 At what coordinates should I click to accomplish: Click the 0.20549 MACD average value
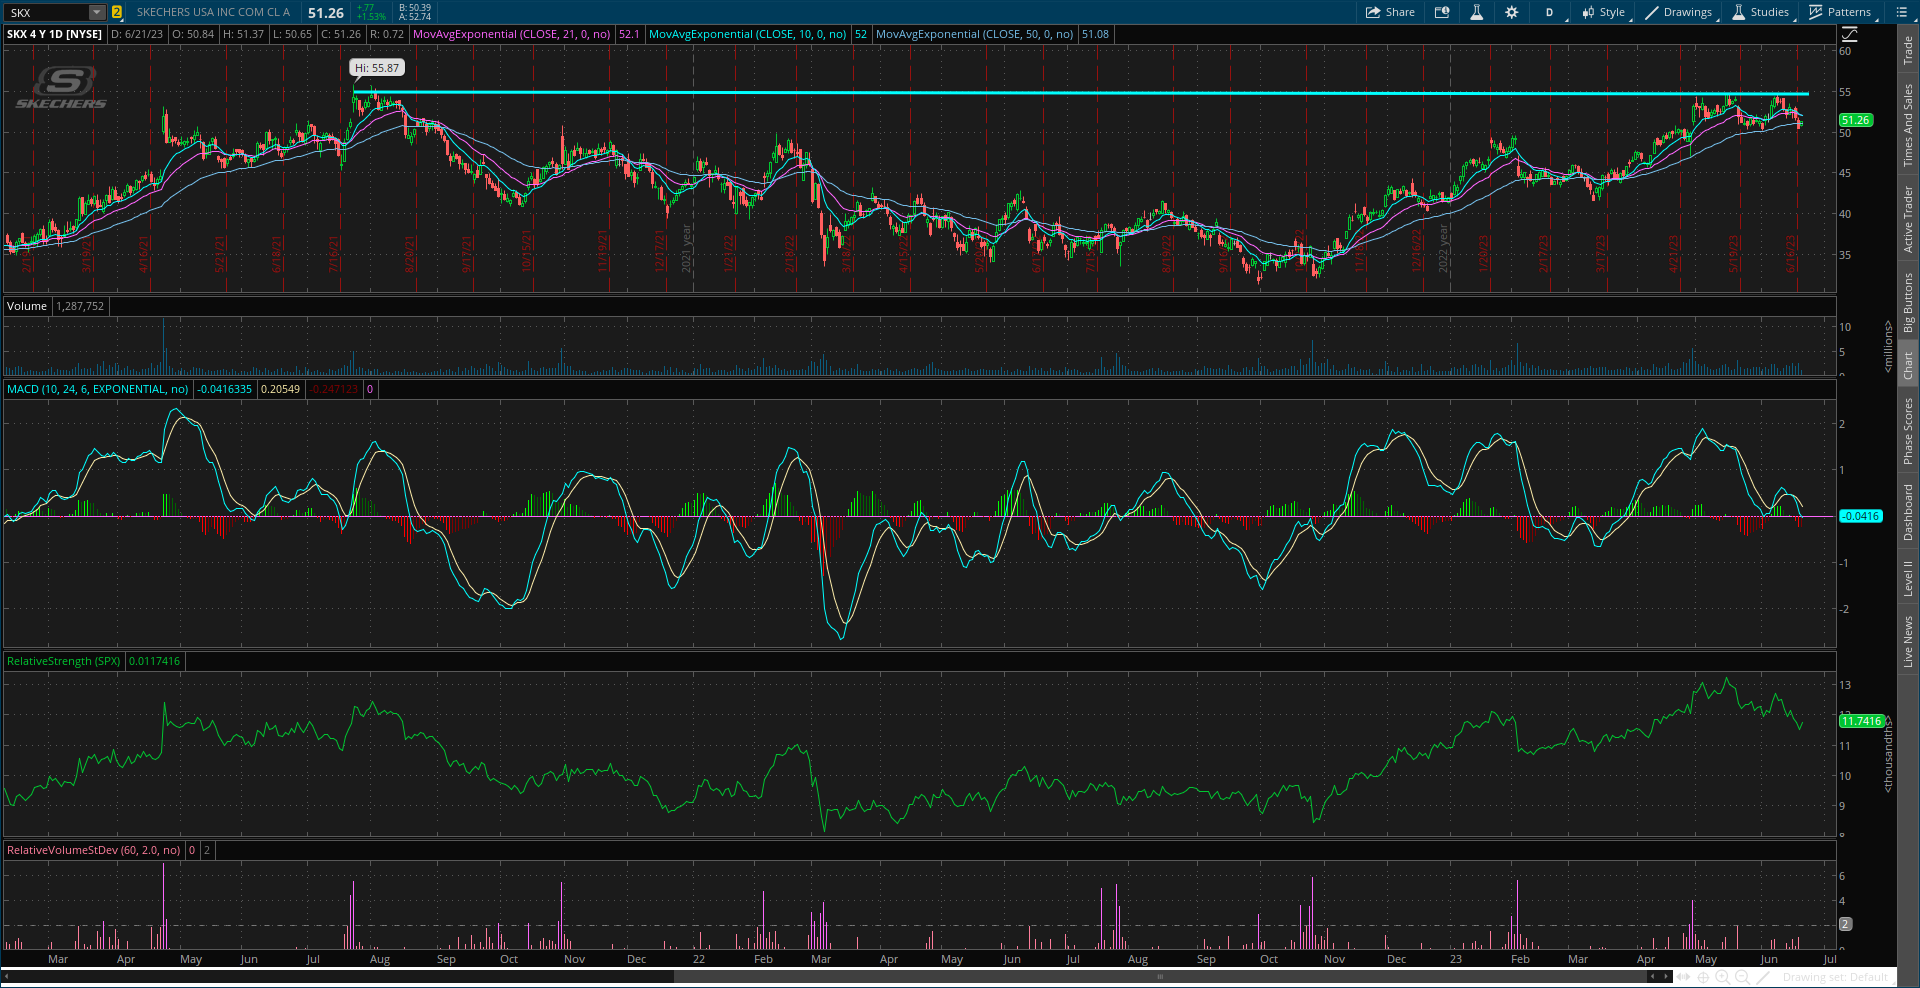tap(280, 389)
